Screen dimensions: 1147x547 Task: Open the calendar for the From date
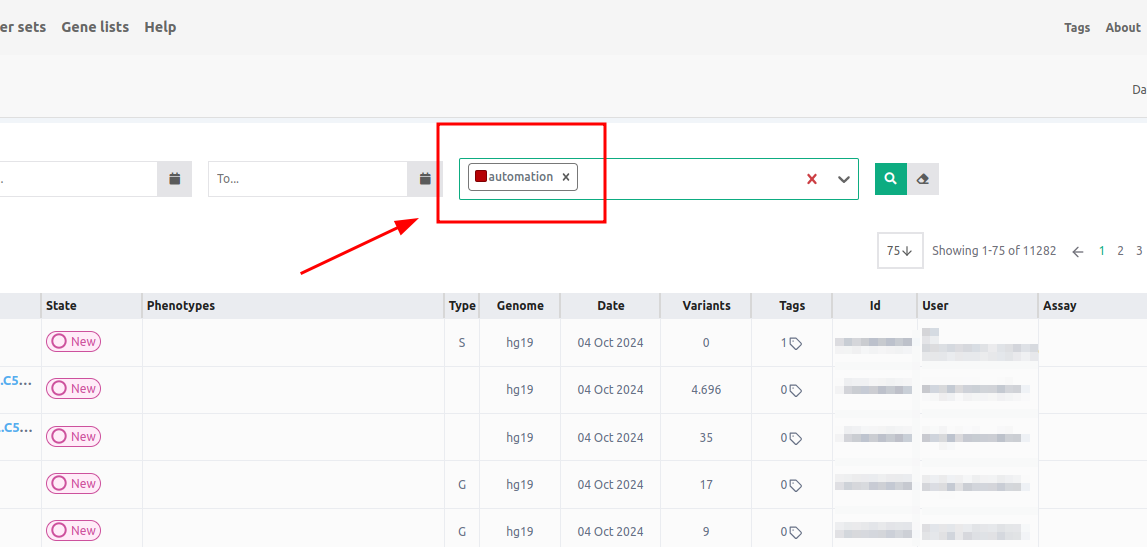pyautogui.click(x=175, y=179)
